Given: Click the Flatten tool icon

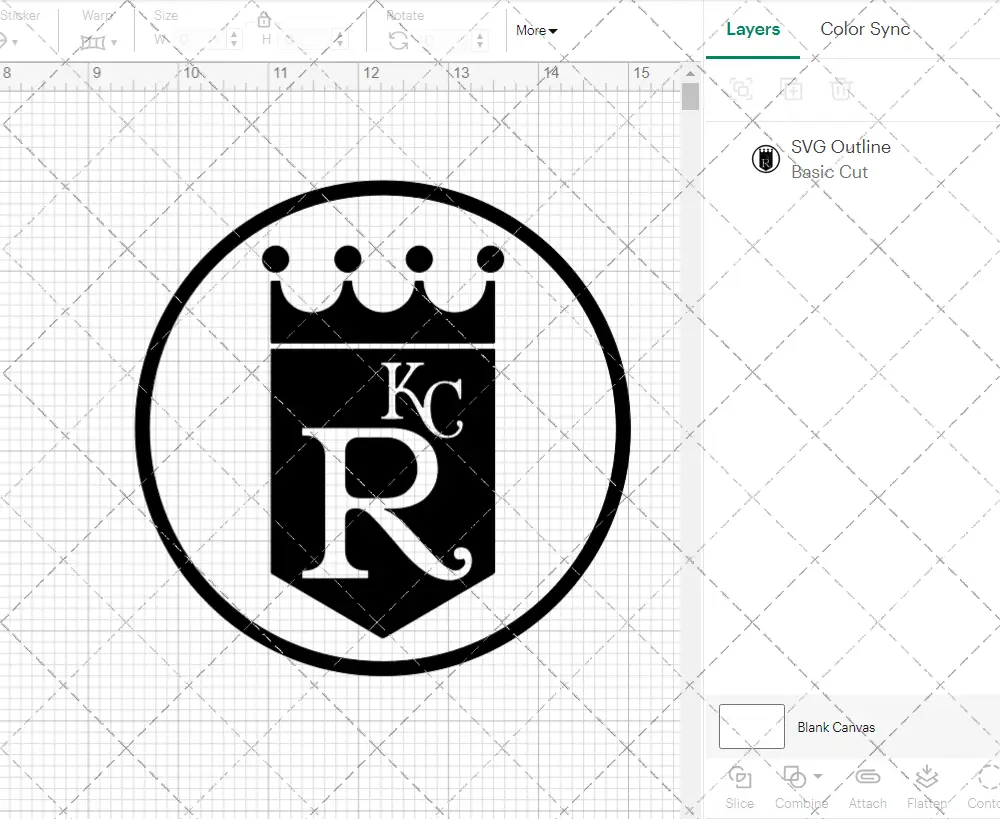Looking at the screenshot, I should pos(926,777).
